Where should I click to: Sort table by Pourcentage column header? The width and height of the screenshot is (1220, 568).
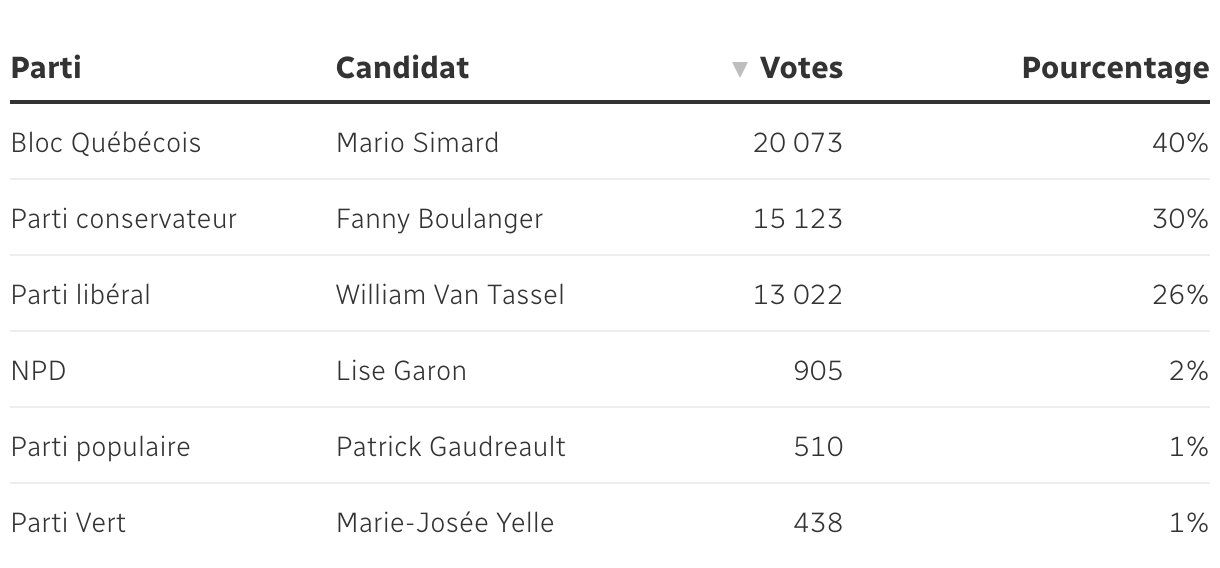1115,68
